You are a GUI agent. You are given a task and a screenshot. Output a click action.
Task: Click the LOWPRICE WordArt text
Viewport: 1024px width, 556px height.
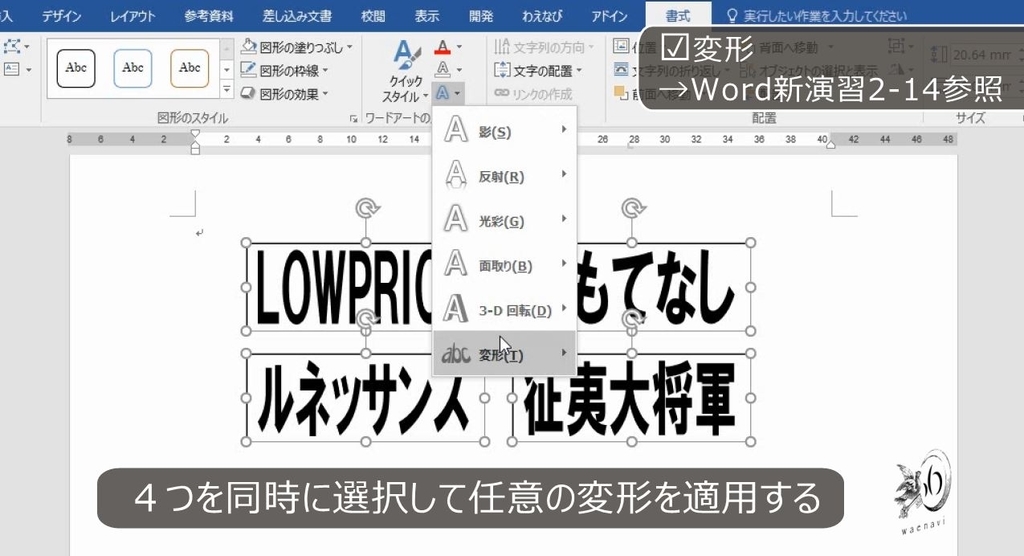[343, 287]
